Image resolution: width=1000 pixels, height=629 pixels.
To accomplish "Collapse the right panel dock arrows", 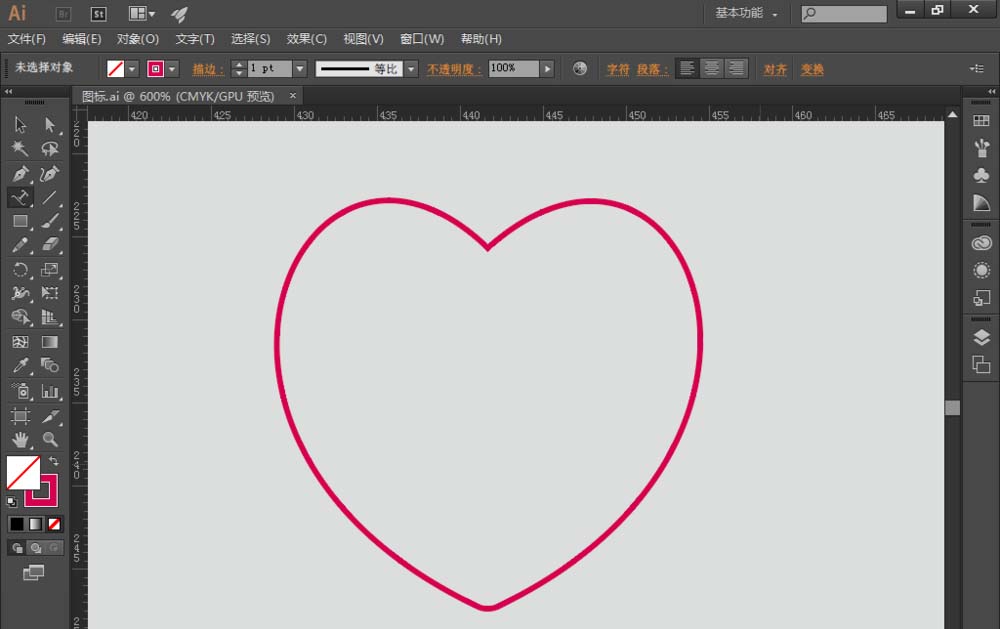I will point(992,91).
